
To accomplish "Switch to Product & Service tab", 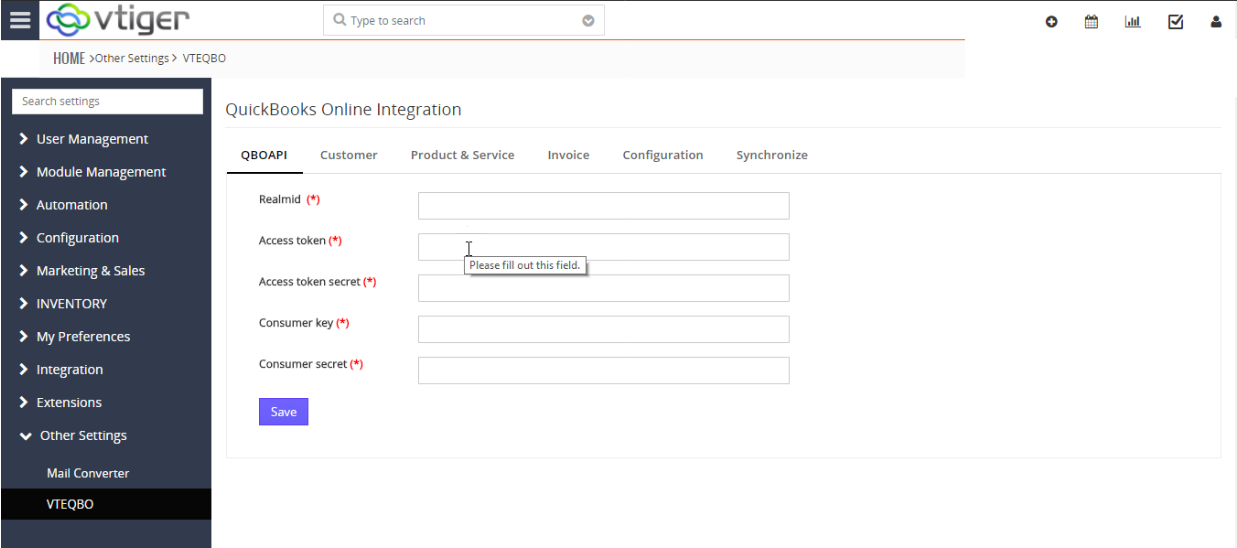I will [x=462, y=155].
